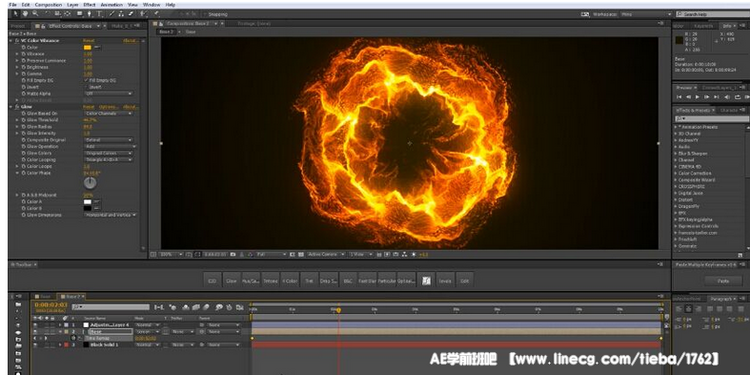Open Color Looping dropdown
750x375 pixels.
click(x=108, y=160)
